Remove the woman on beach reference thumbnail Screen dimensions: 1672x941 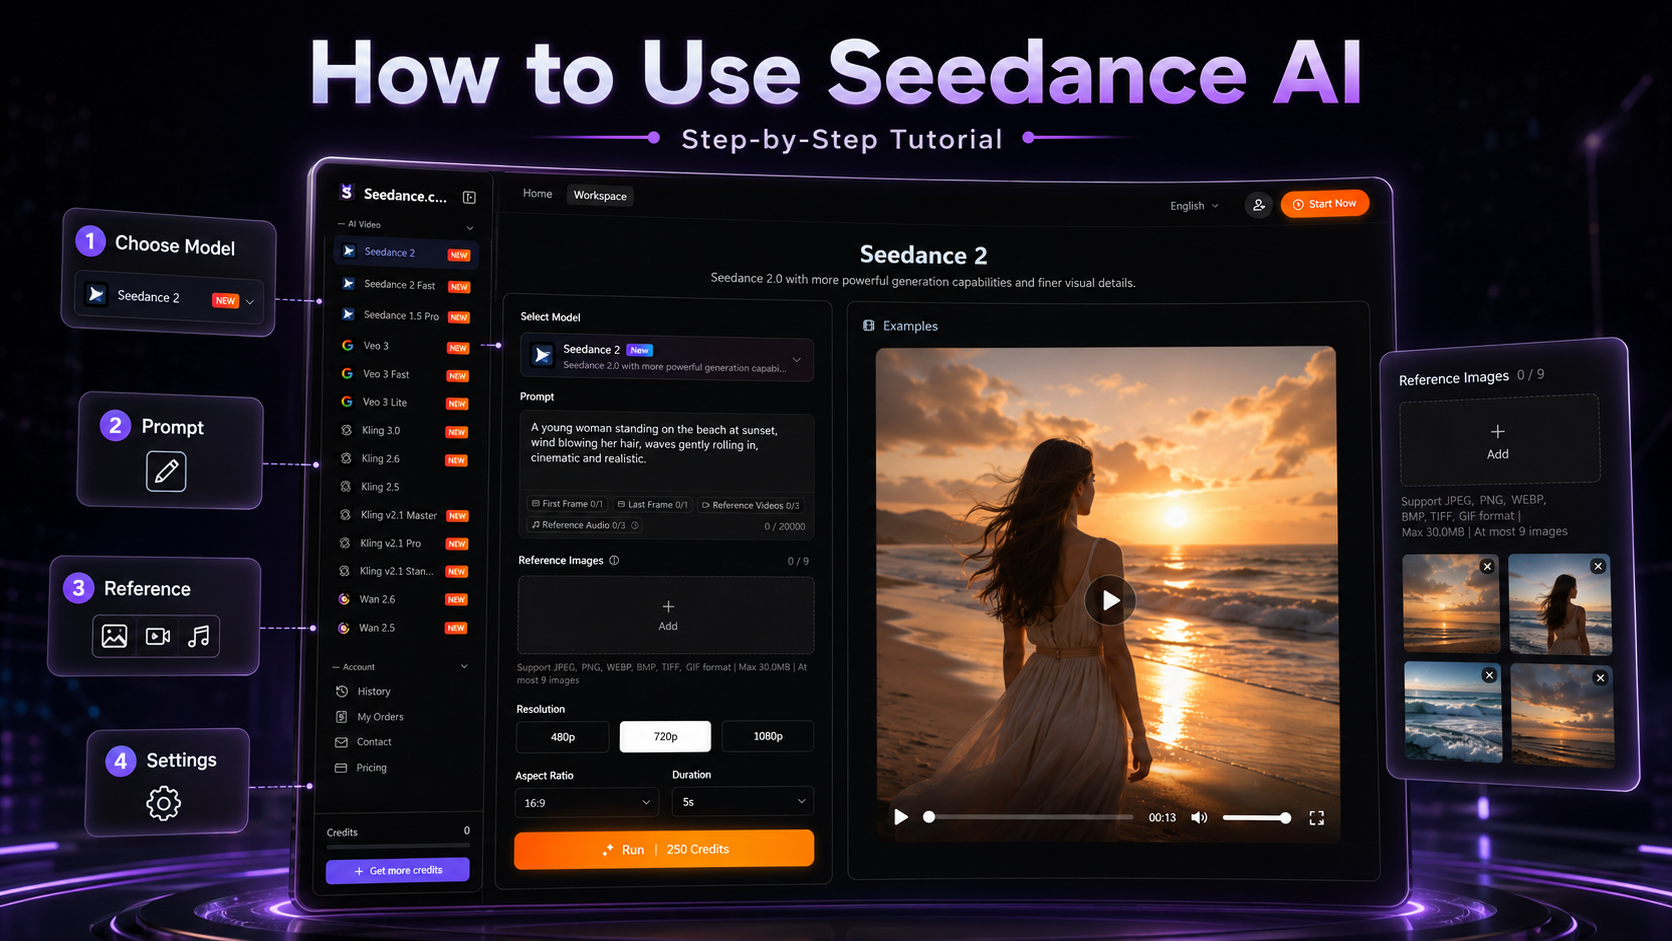pyautogui.click(x=1598, y=566)
